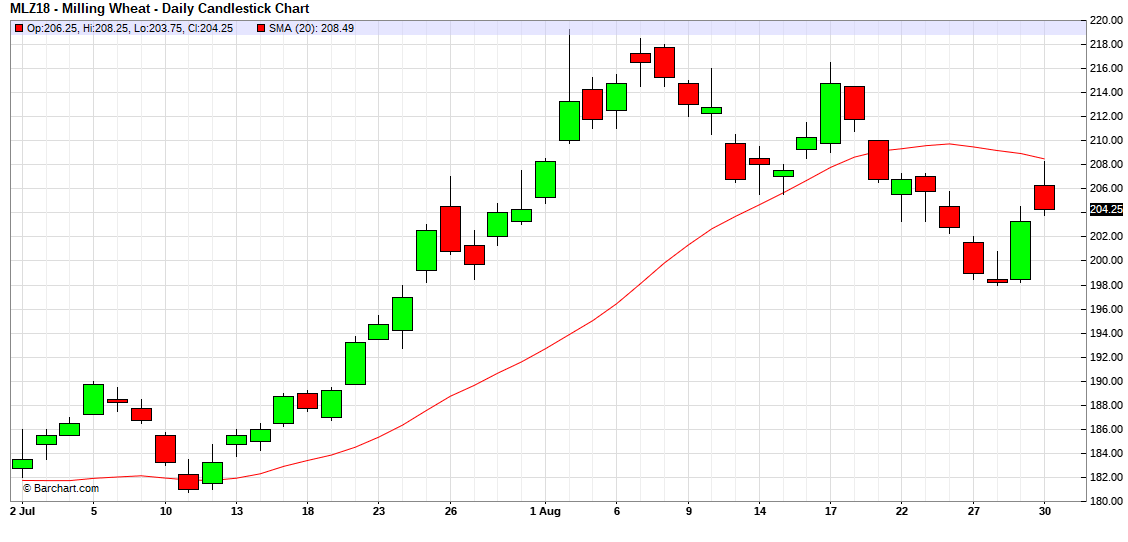Viewport: 1128px width, 542px height.
Task: Click the MLZ18 - Milling Wheat chart title
Action: [159, 9]
